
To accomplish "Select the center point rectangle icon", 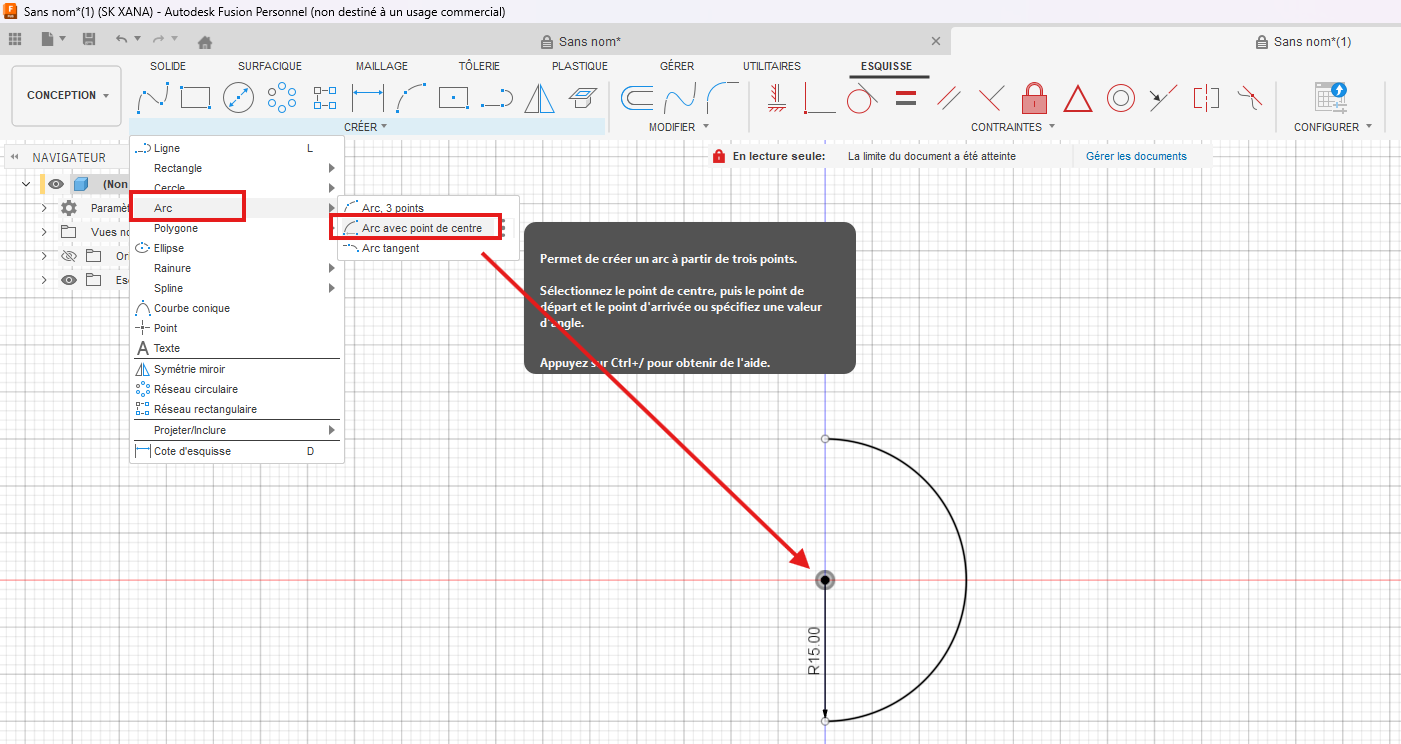I will click(454, 98).
